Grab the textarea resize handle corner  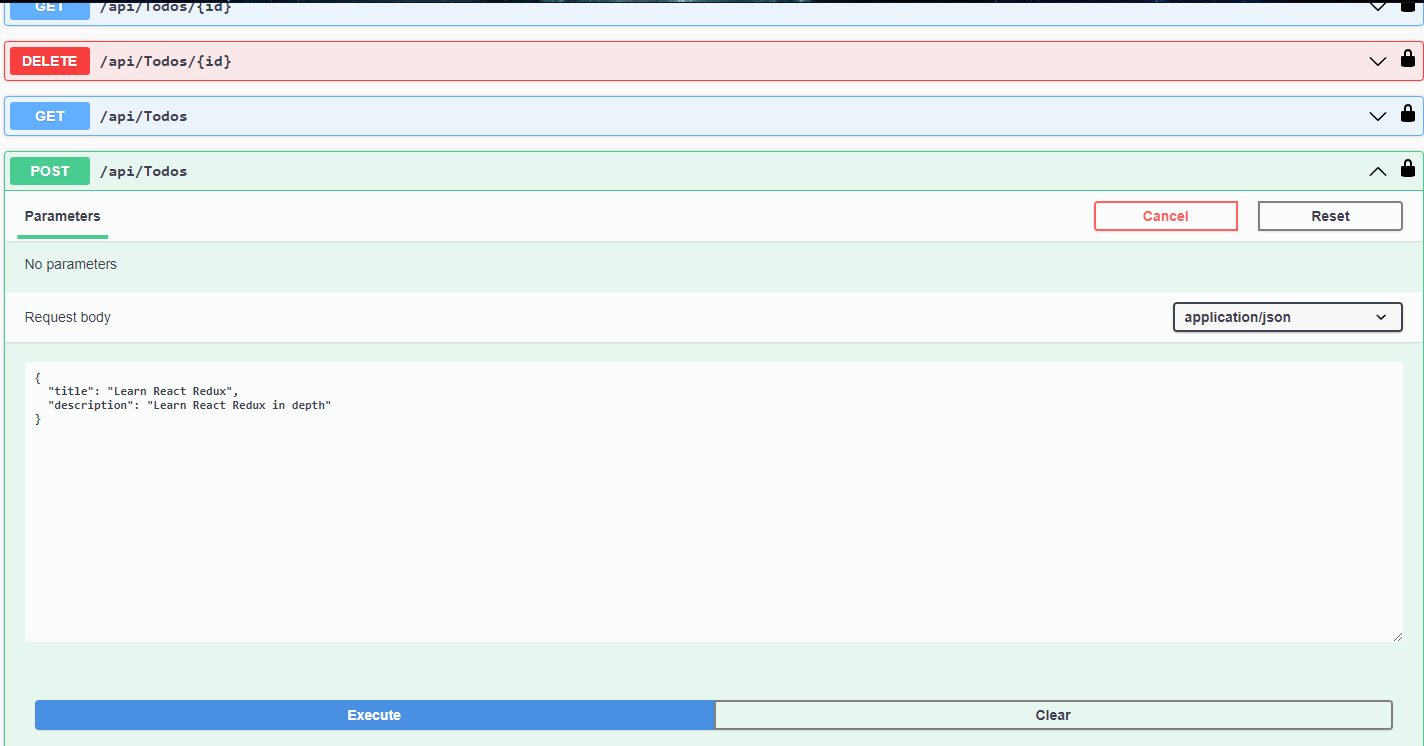1396,636
